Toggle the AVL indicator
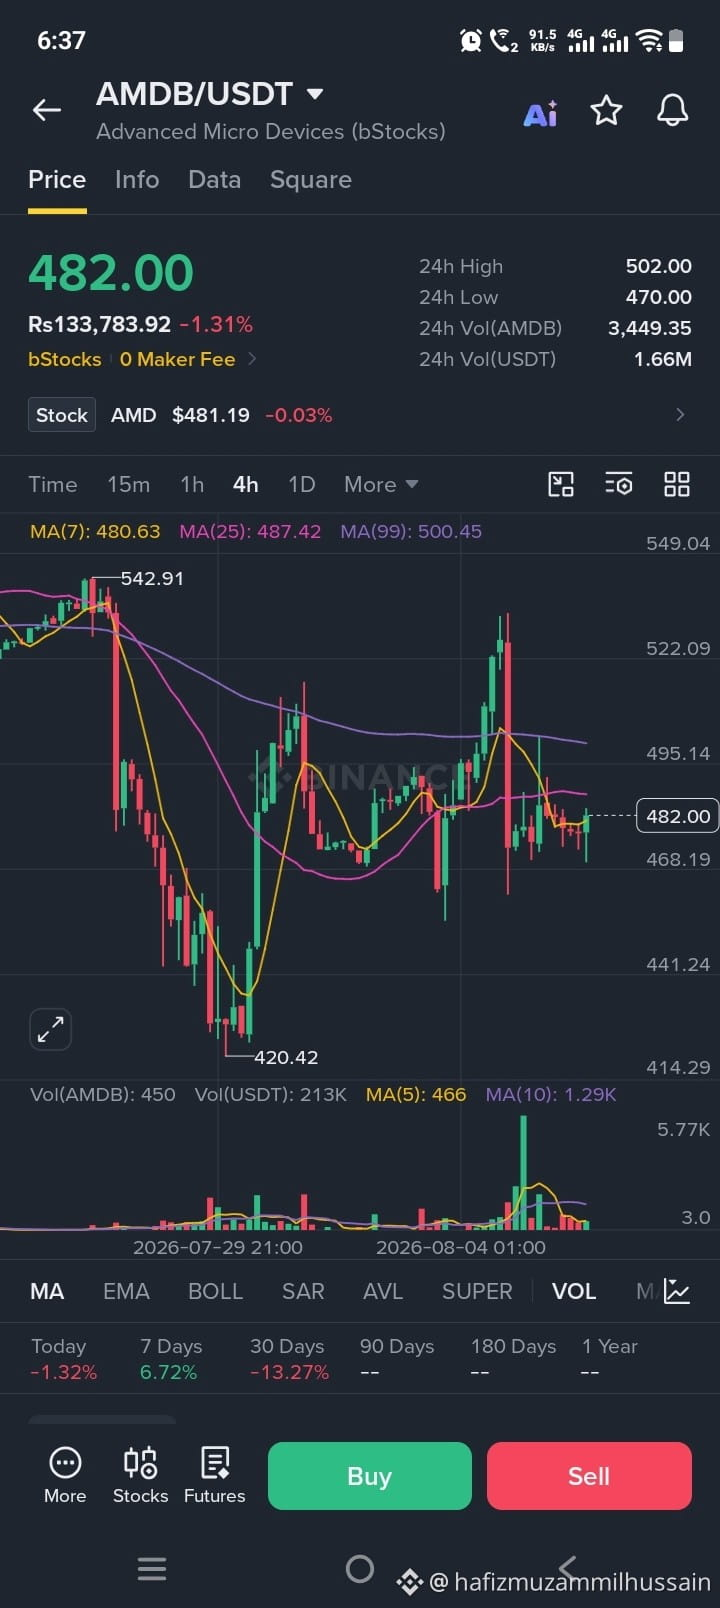Viewport: 720px width, 1608px height. tap(383, 1291)
